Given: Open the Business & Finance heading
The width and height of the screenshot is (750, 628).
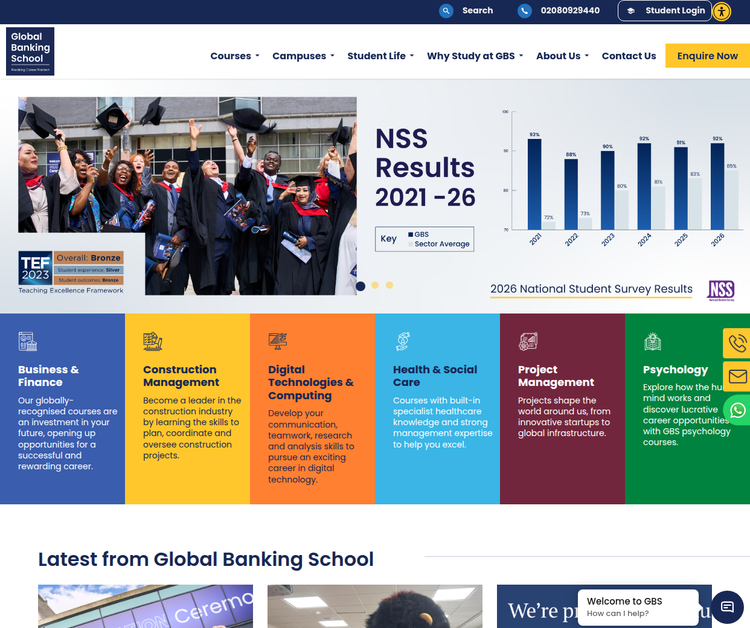Looking at the screenshot, I should pos(48,376).
